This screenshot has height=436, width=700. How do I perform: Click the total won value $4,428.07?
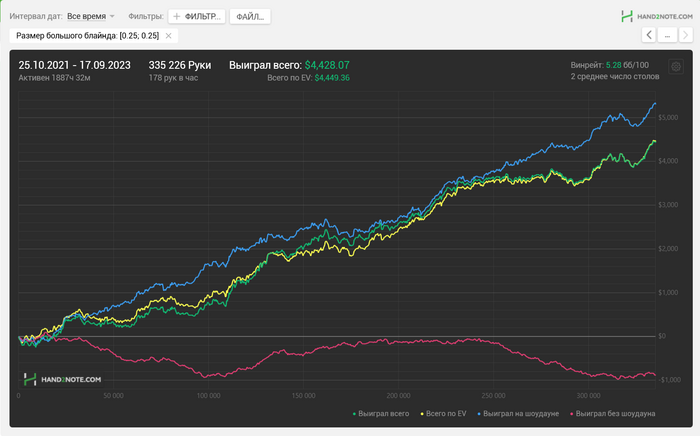click(327, 65)
